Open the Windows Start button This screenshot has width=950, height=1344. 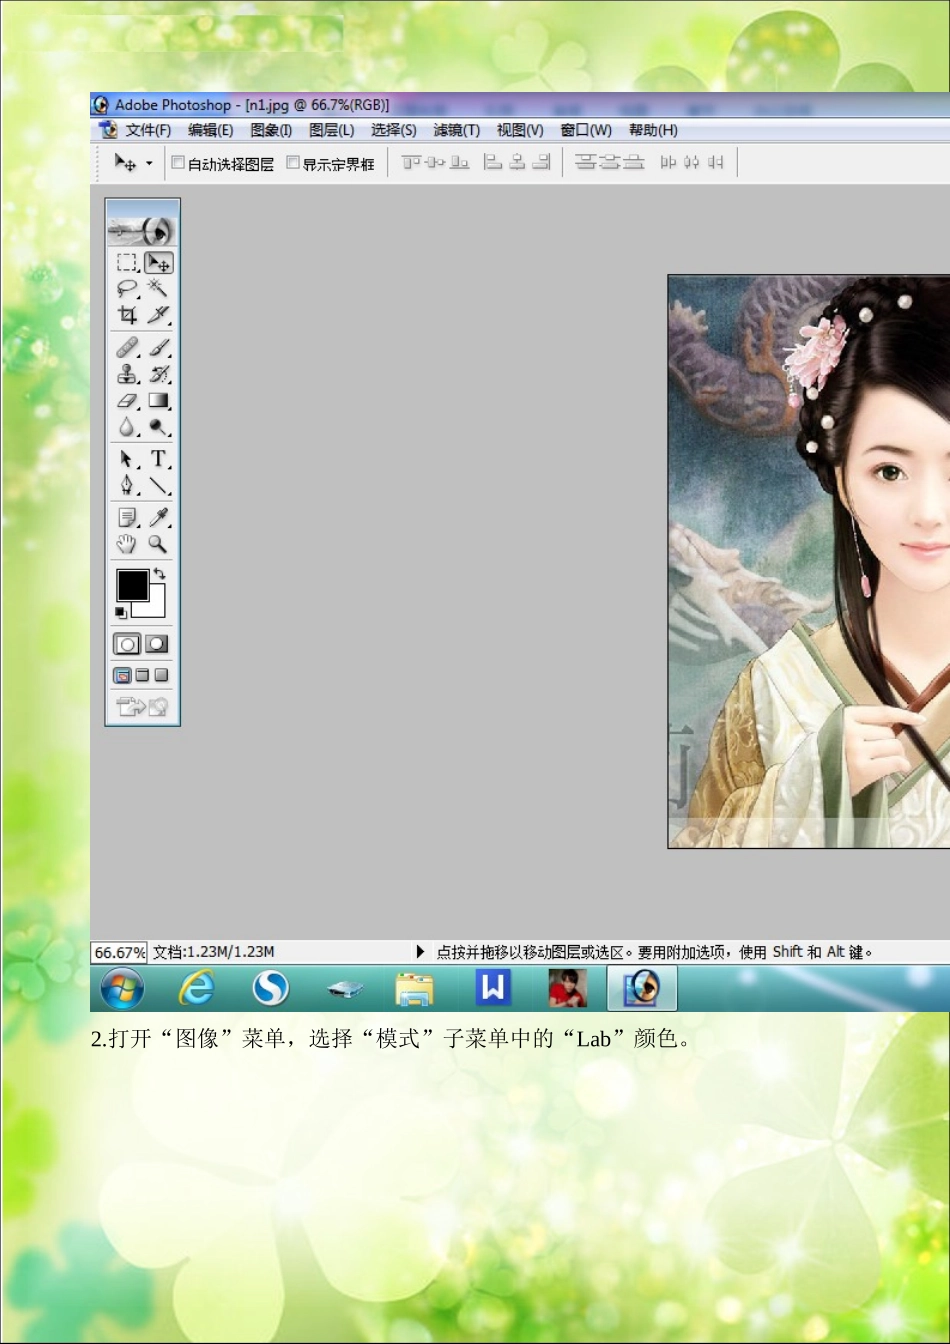pyautogui.click(x=122, y=989)
